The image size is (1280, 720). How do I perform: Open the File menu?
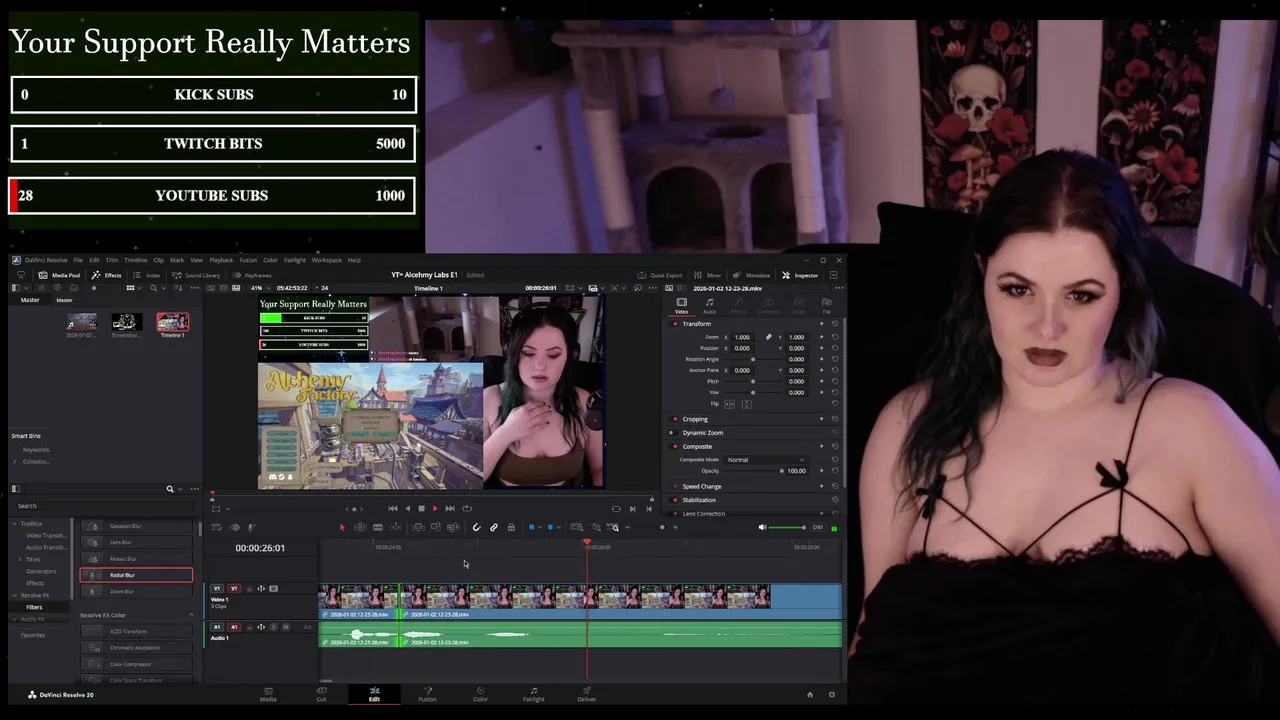pos(78,260)
